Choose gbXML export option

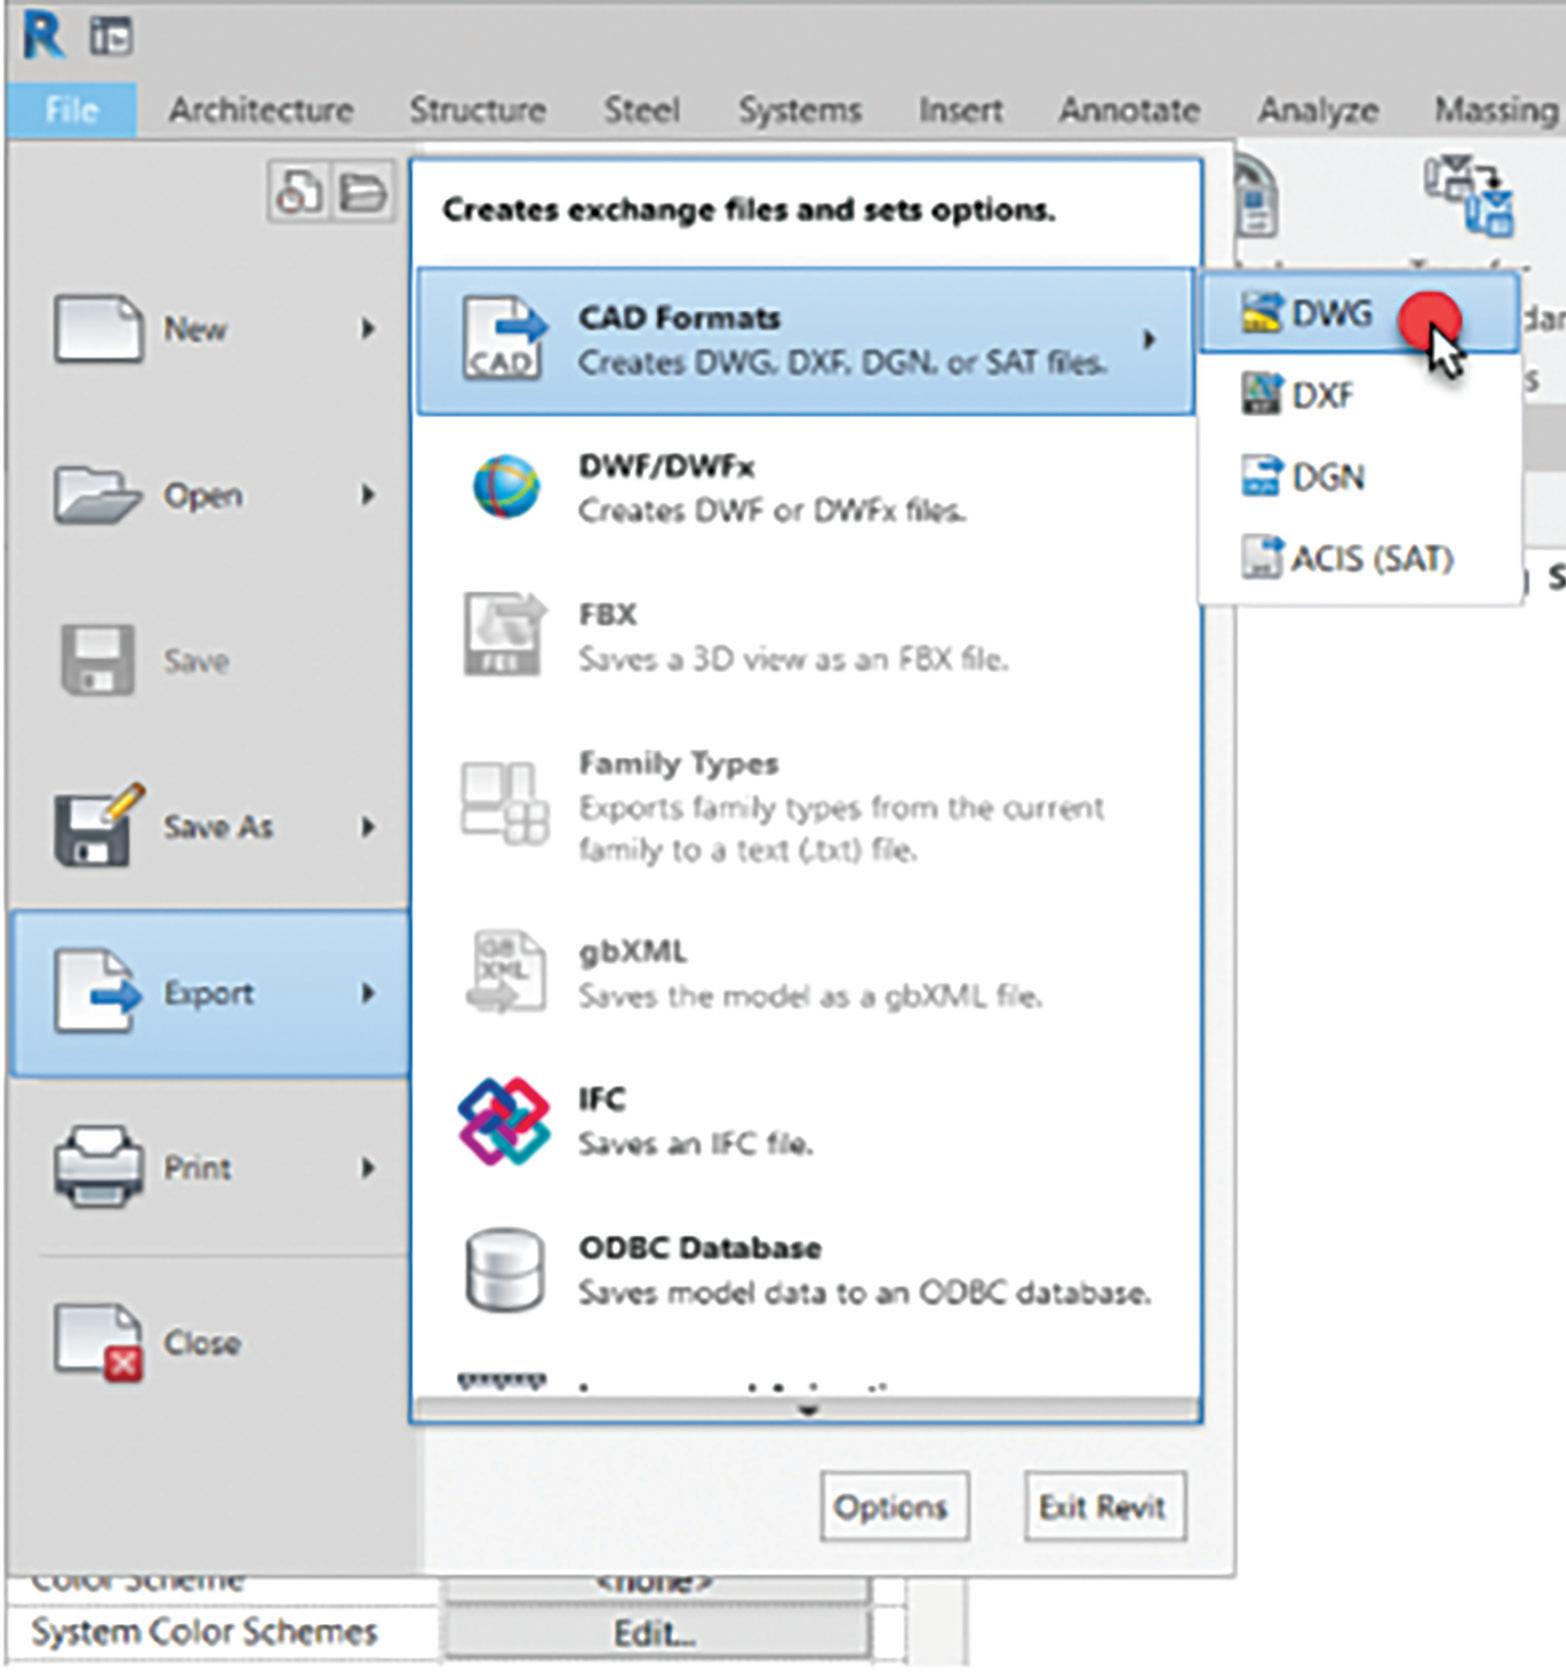[806, 971]
